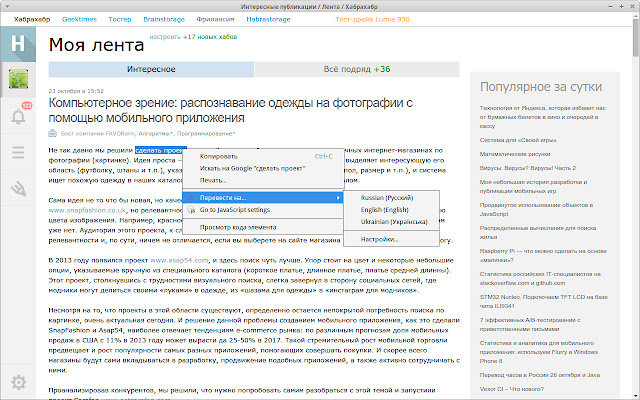Choose "Искать на Google" context menu entry
The image size is (640, 400).
[250, 168]
